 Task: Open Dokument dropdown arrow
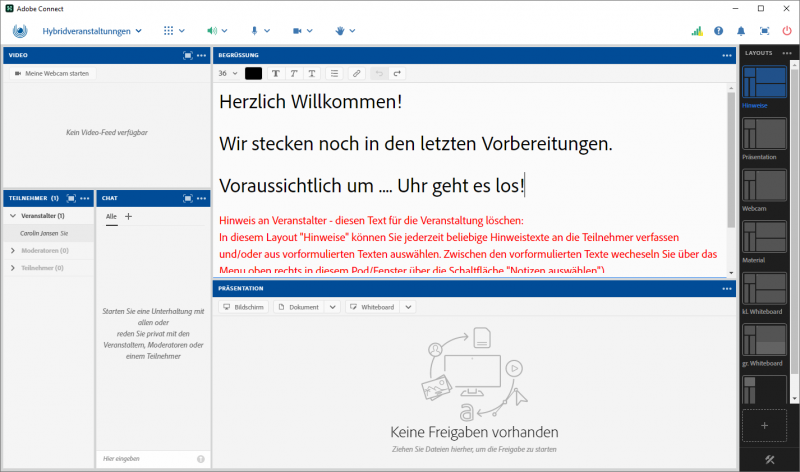pos(333,307)
